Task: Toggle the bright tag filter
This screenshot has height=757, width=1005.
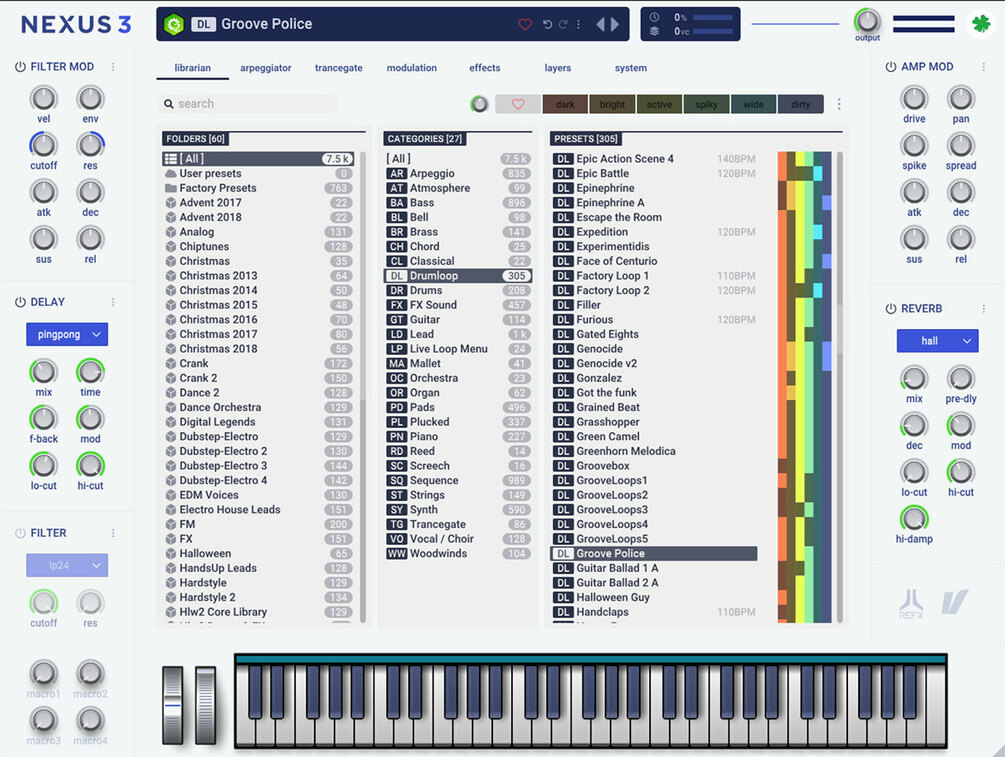Action: point(612,104)
